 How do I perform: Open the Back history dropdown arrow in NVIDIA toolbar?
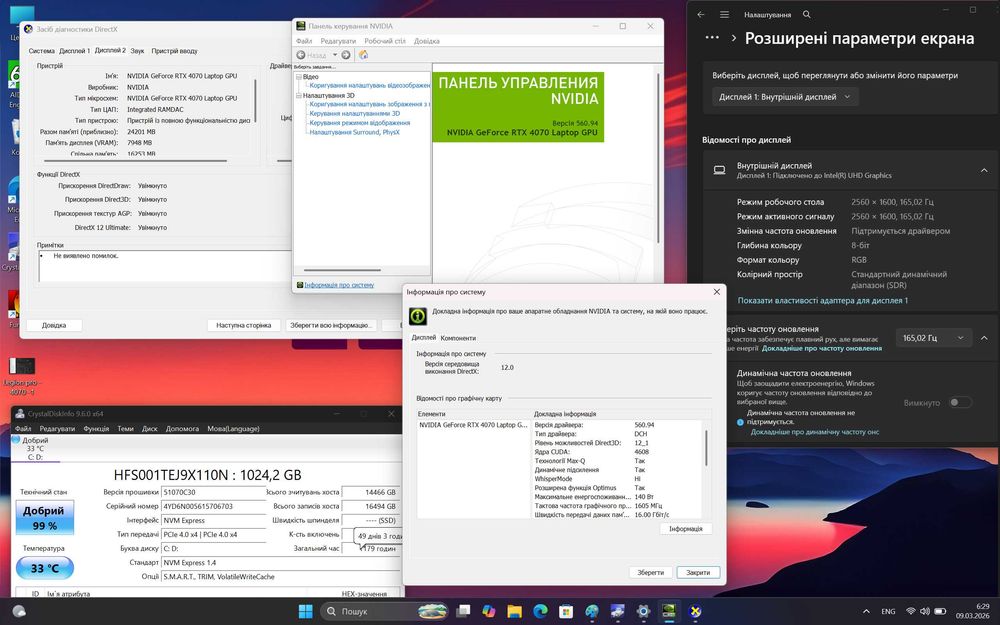point(335,55)
